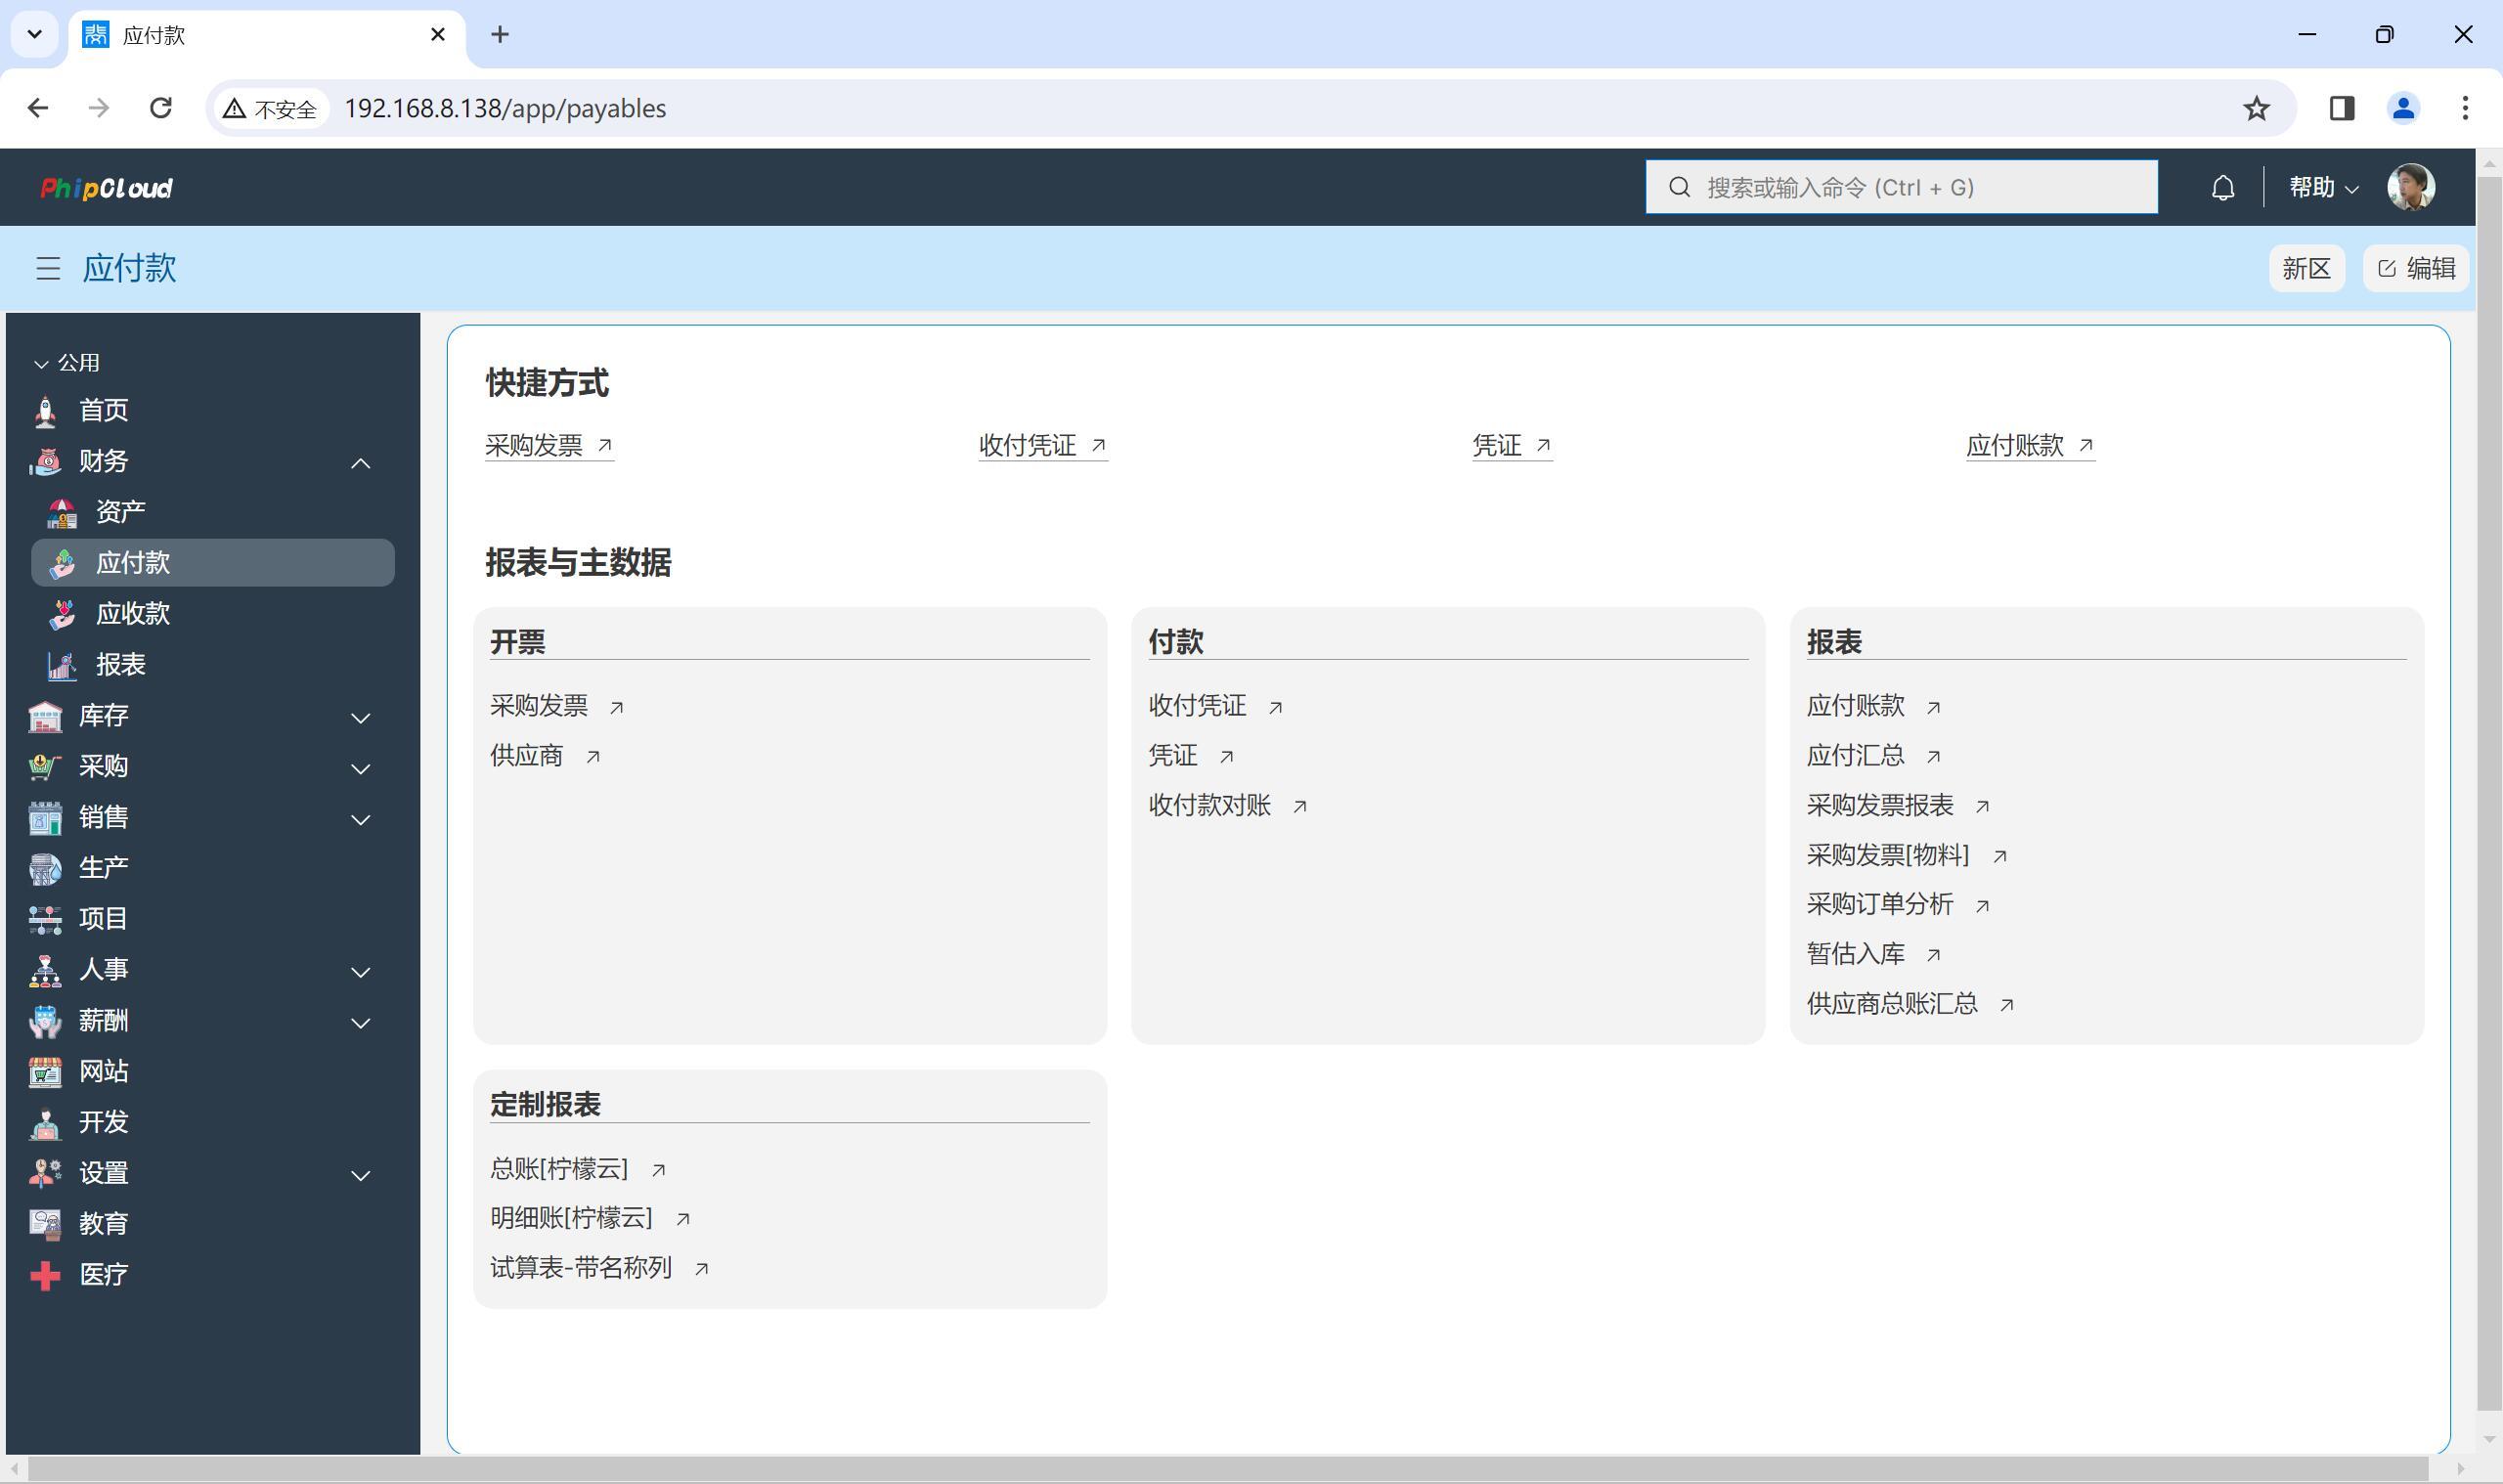Open a new browser tab
Viewport: 2503px width, 1484px height.
(500, 35)
